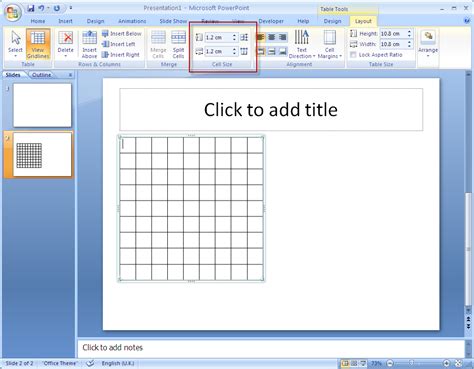The image size is (474, 369).
Task: Open the Help ribbon tab
Action: point(303,21)
